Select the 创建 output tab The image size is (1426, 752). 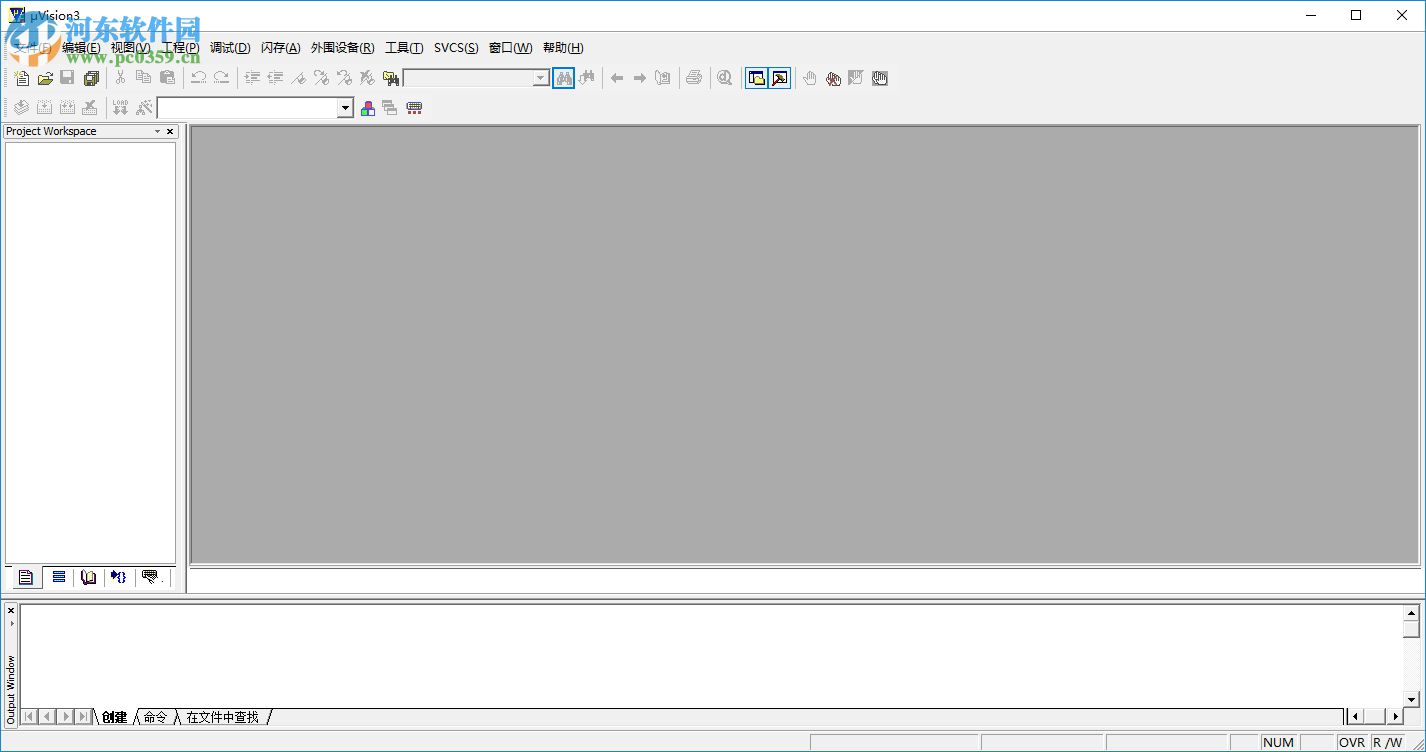(114, 717)
